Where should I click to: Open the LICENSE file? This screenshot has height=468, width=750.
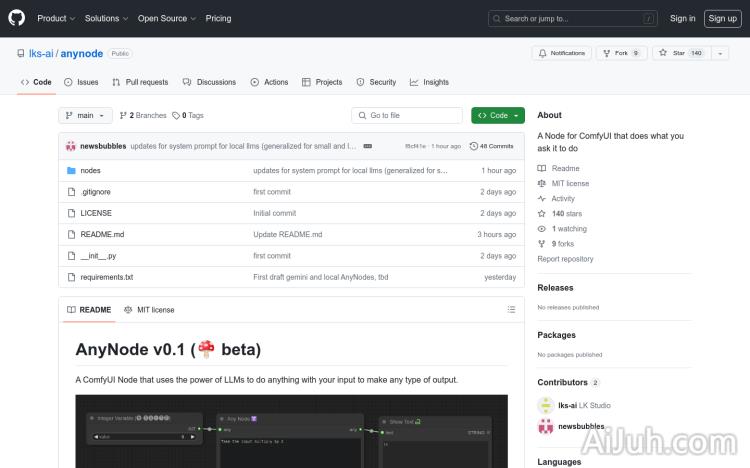96,213
